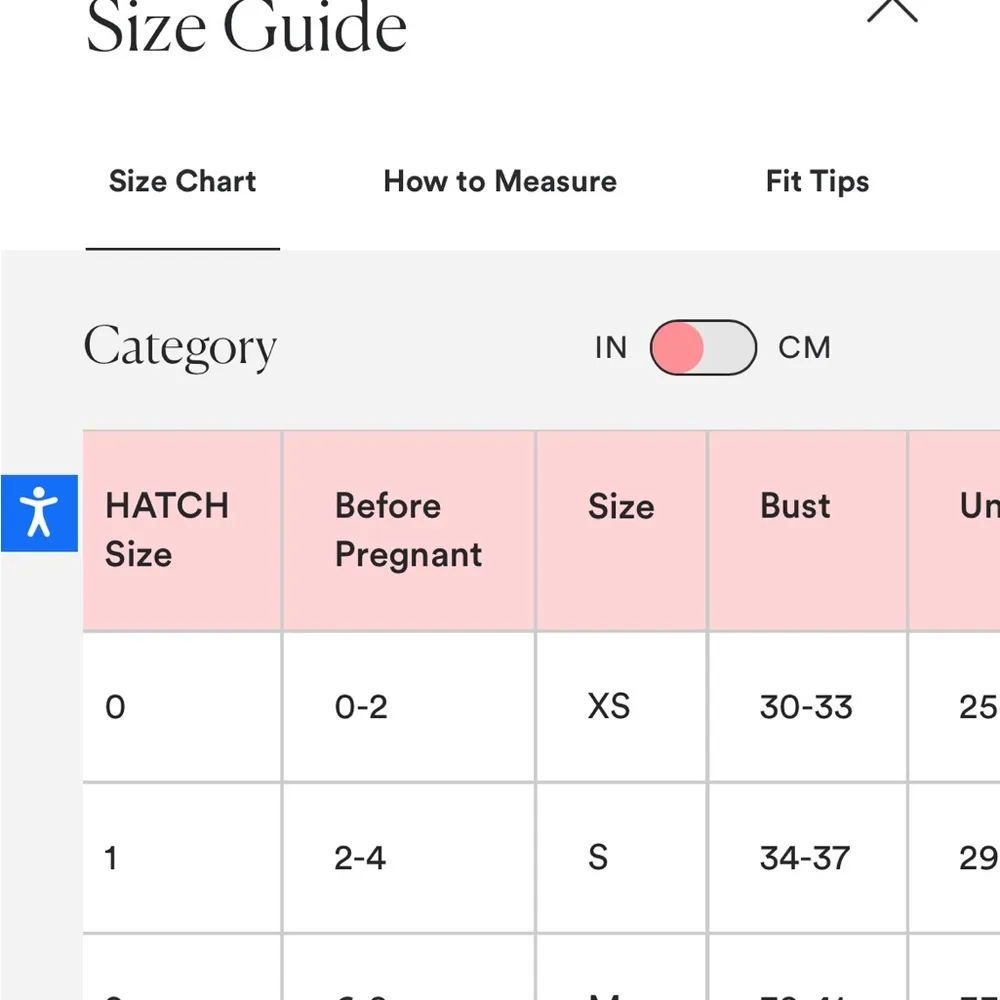Image resolution: width=1000 pixels, height=1000 pixels.
Task: Click the Size Guide title
Action: (247, 28)
